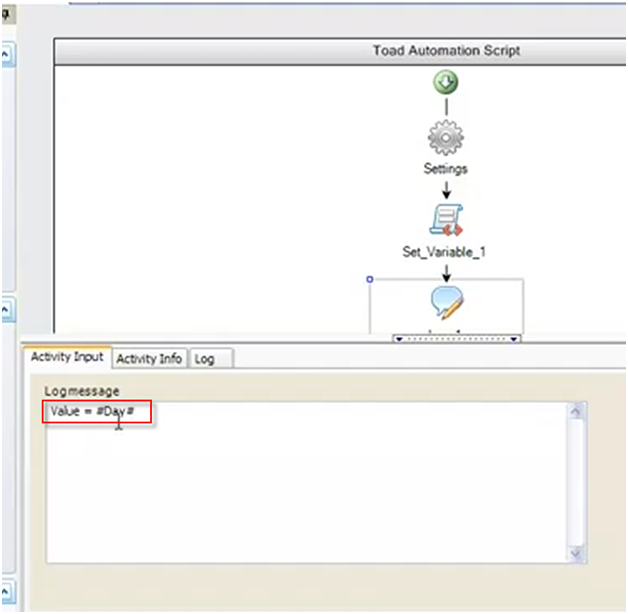Viewport: 628px width, 614px height.
Task: Click the right arrow on activity splitter bar
Action: pos(514,339)
